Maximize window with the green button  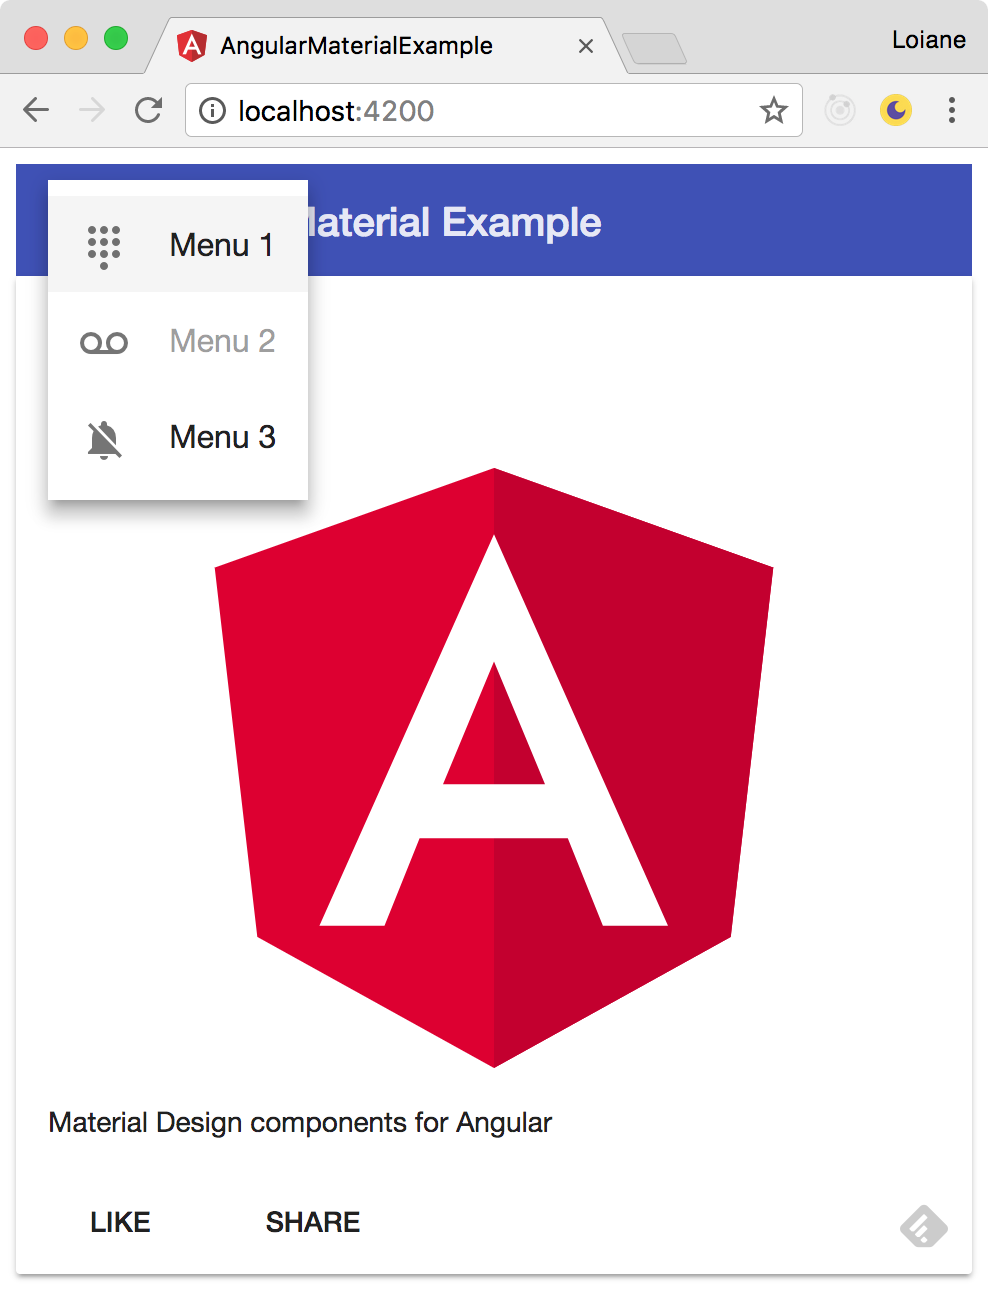[116, 38]
